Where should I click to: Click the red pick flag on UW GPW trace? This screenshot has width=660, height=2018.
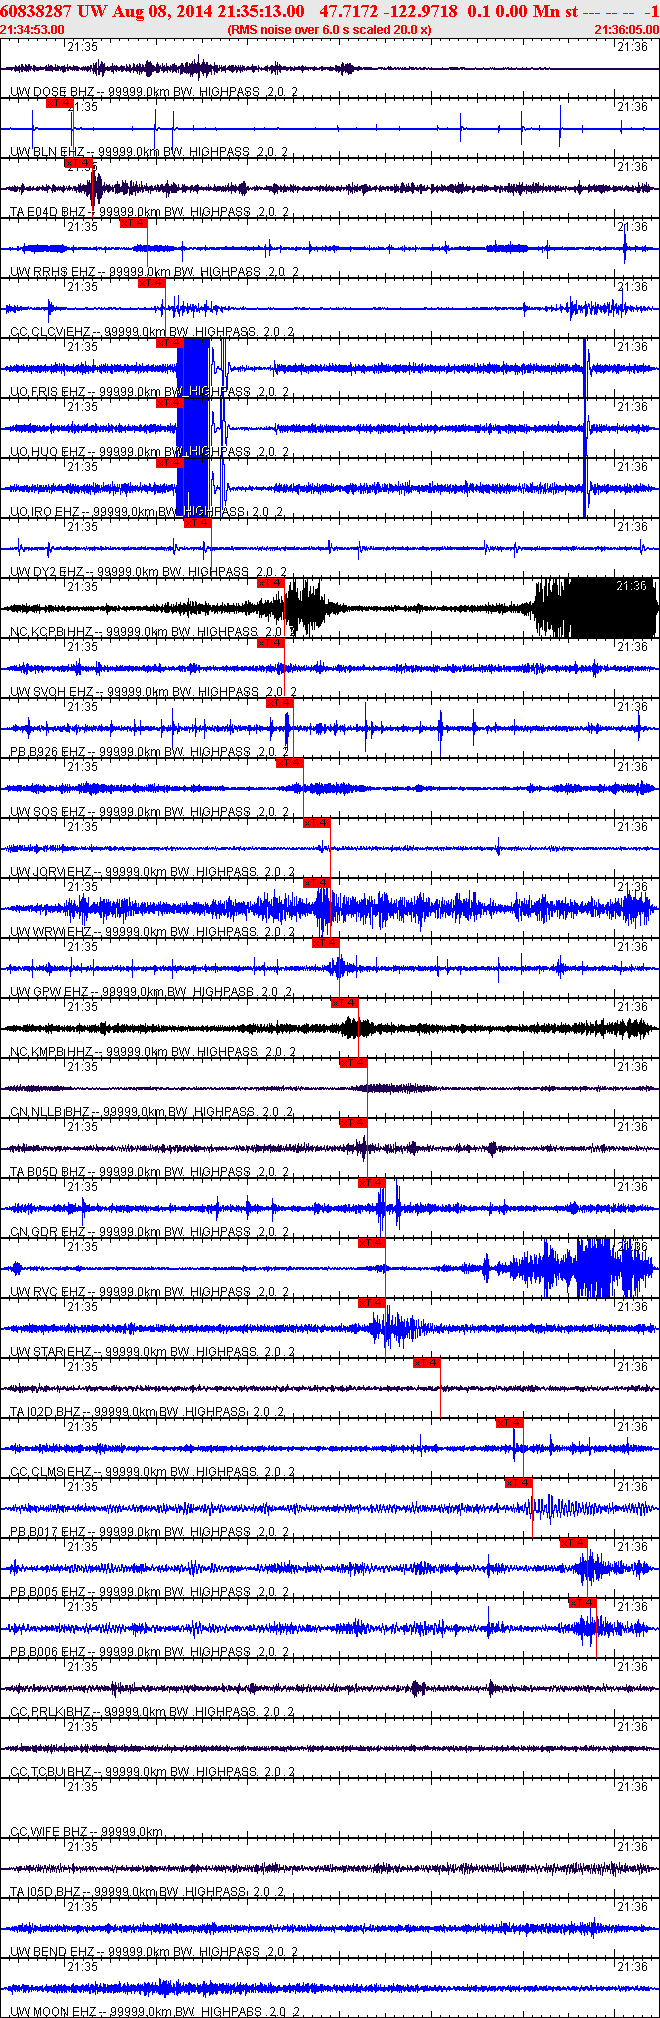tap(326, 943)
